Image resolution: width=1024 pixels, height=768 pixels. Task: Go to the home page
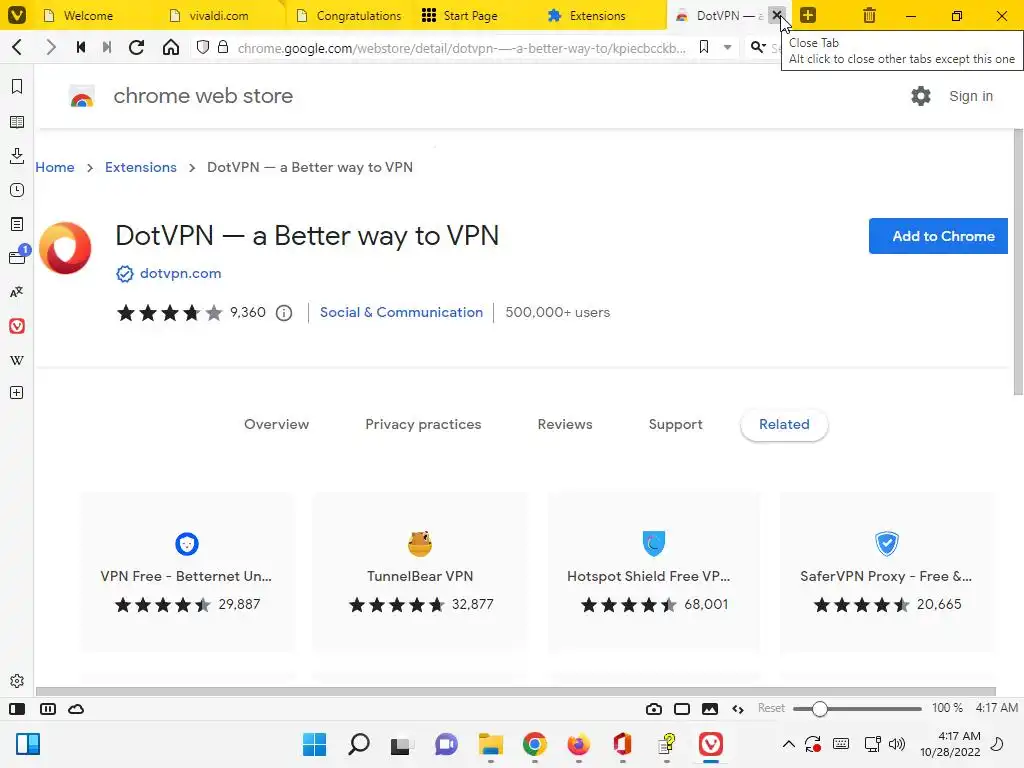pyautogui.click(x=170, y=47)
